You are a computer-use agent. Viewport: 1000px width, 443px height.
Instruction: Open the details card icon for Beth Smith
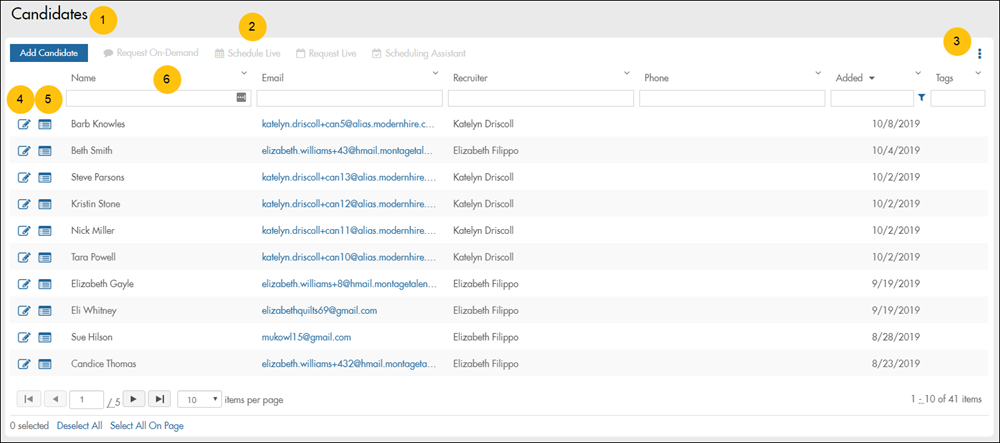45,150
